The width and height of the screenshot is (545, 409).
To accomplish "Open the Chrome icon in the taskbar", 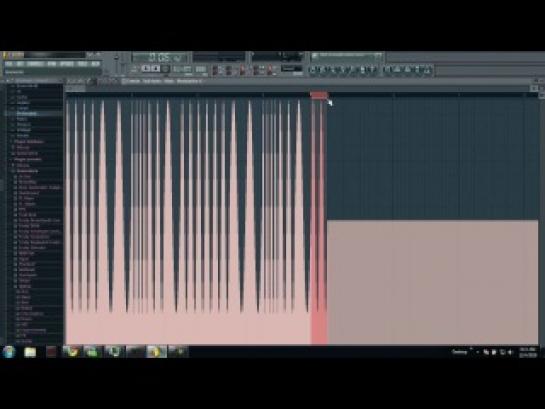I will click(72, 352).
